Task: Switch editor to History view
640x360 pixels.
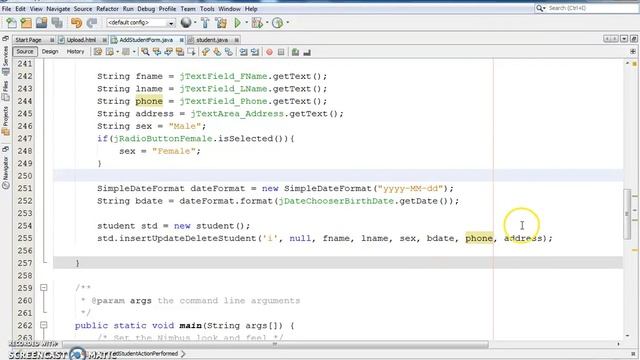Action: click(x=75, y=51)
